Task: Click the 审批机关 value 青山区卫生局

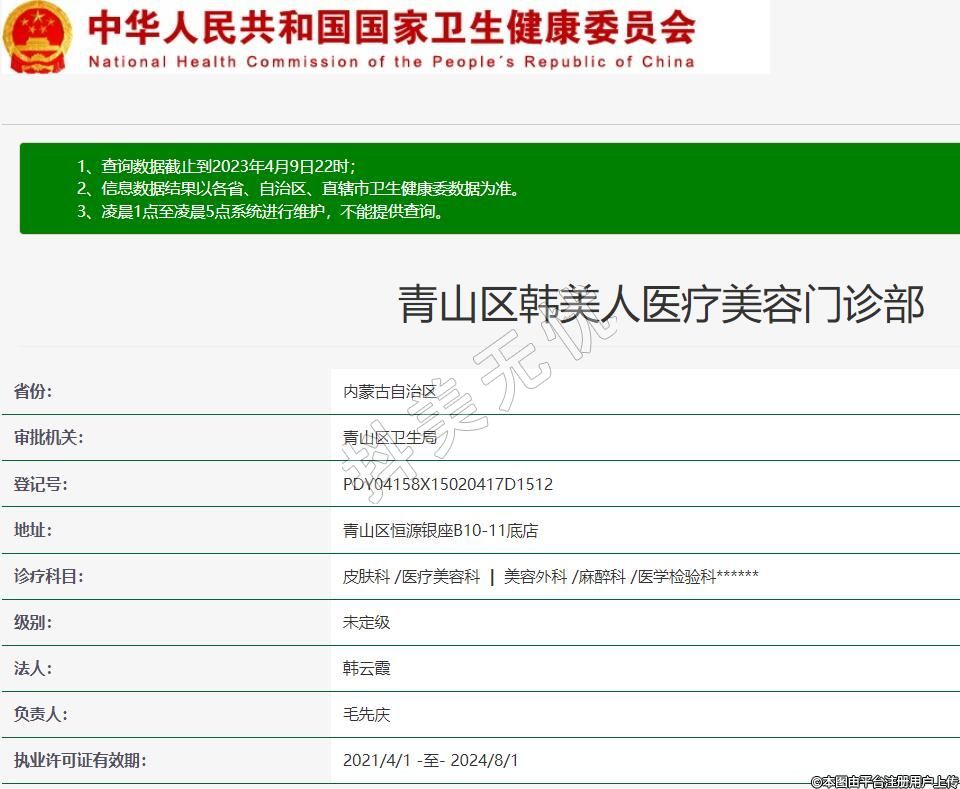Action: [x=390, y=438]
